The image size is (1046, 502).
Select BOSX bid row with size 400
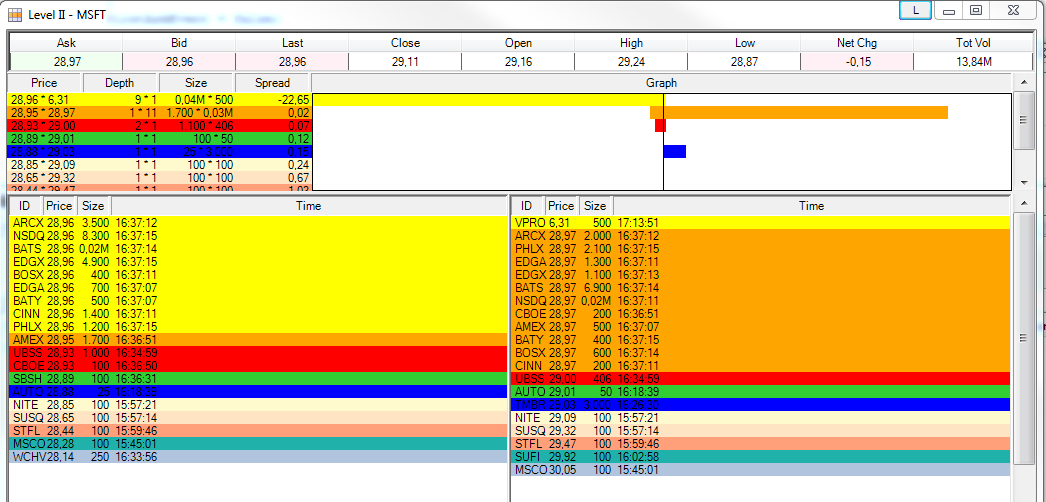[257, 275]
